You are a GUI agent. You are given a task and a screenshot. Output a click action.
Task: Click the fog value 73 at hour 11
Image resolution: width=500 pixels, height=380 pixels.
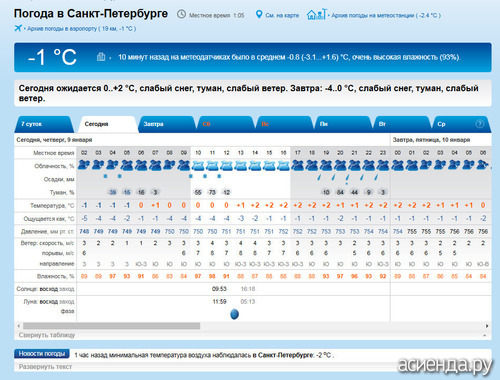[212, 192]
